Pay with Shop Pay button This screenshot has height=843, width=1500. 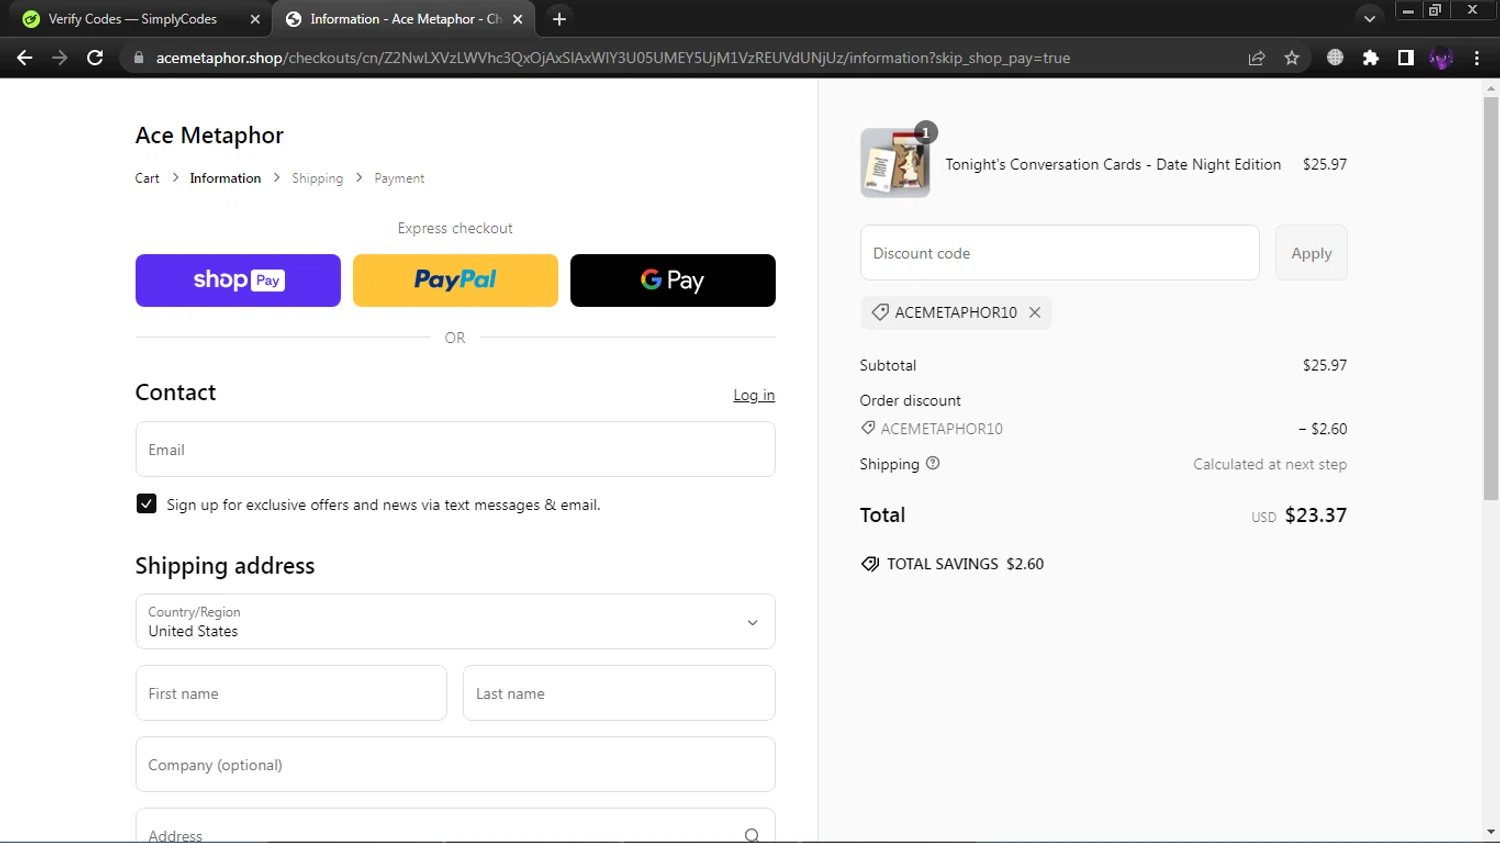(x=238, y=280)
